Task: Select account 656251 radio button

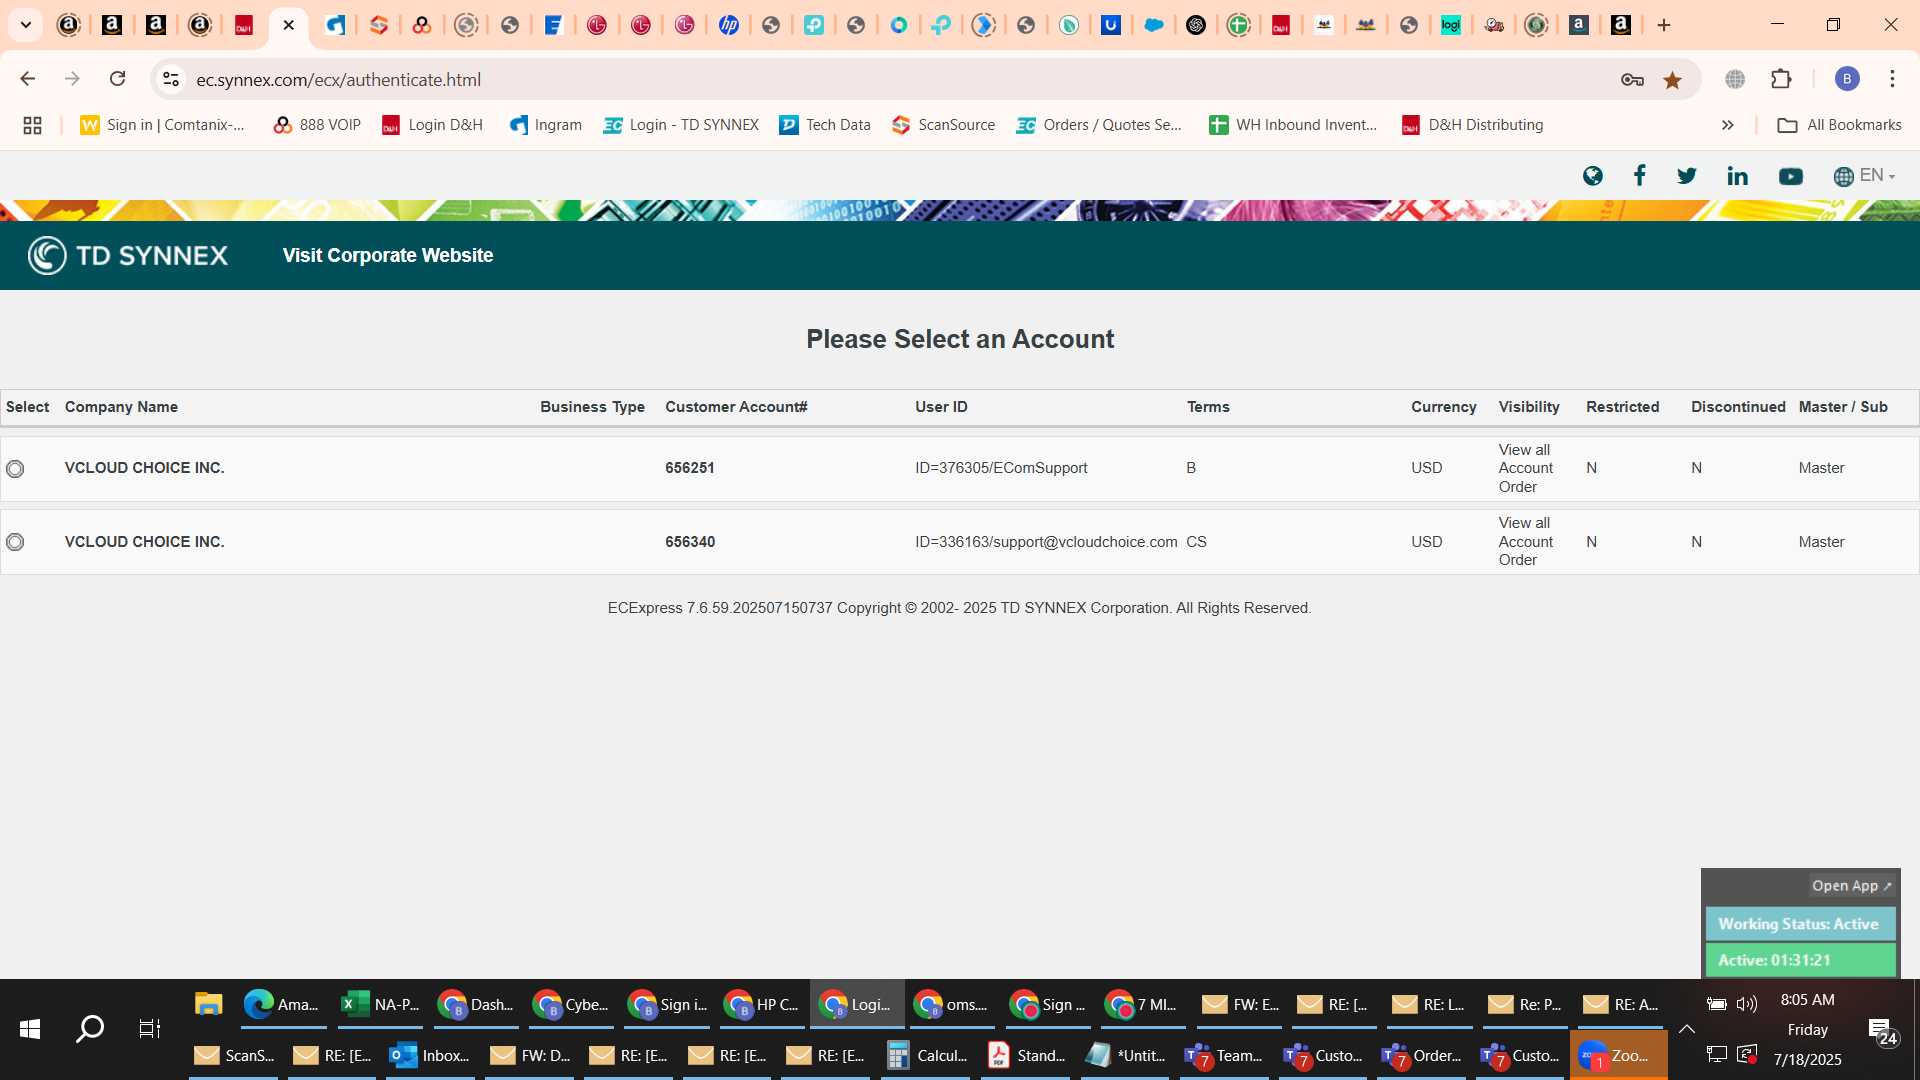Action: (15, 469)
